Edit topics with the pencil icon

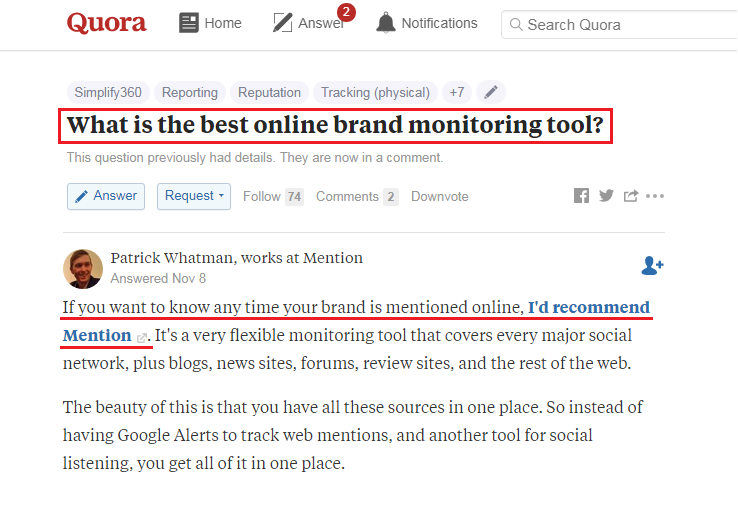[x=491, y=92]
